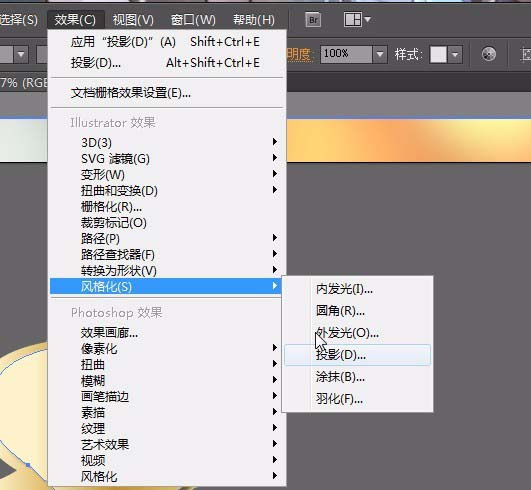Choose 外发光(O)... from submenu
Viewport: 531px width, 490px height.
click(358, 333)
